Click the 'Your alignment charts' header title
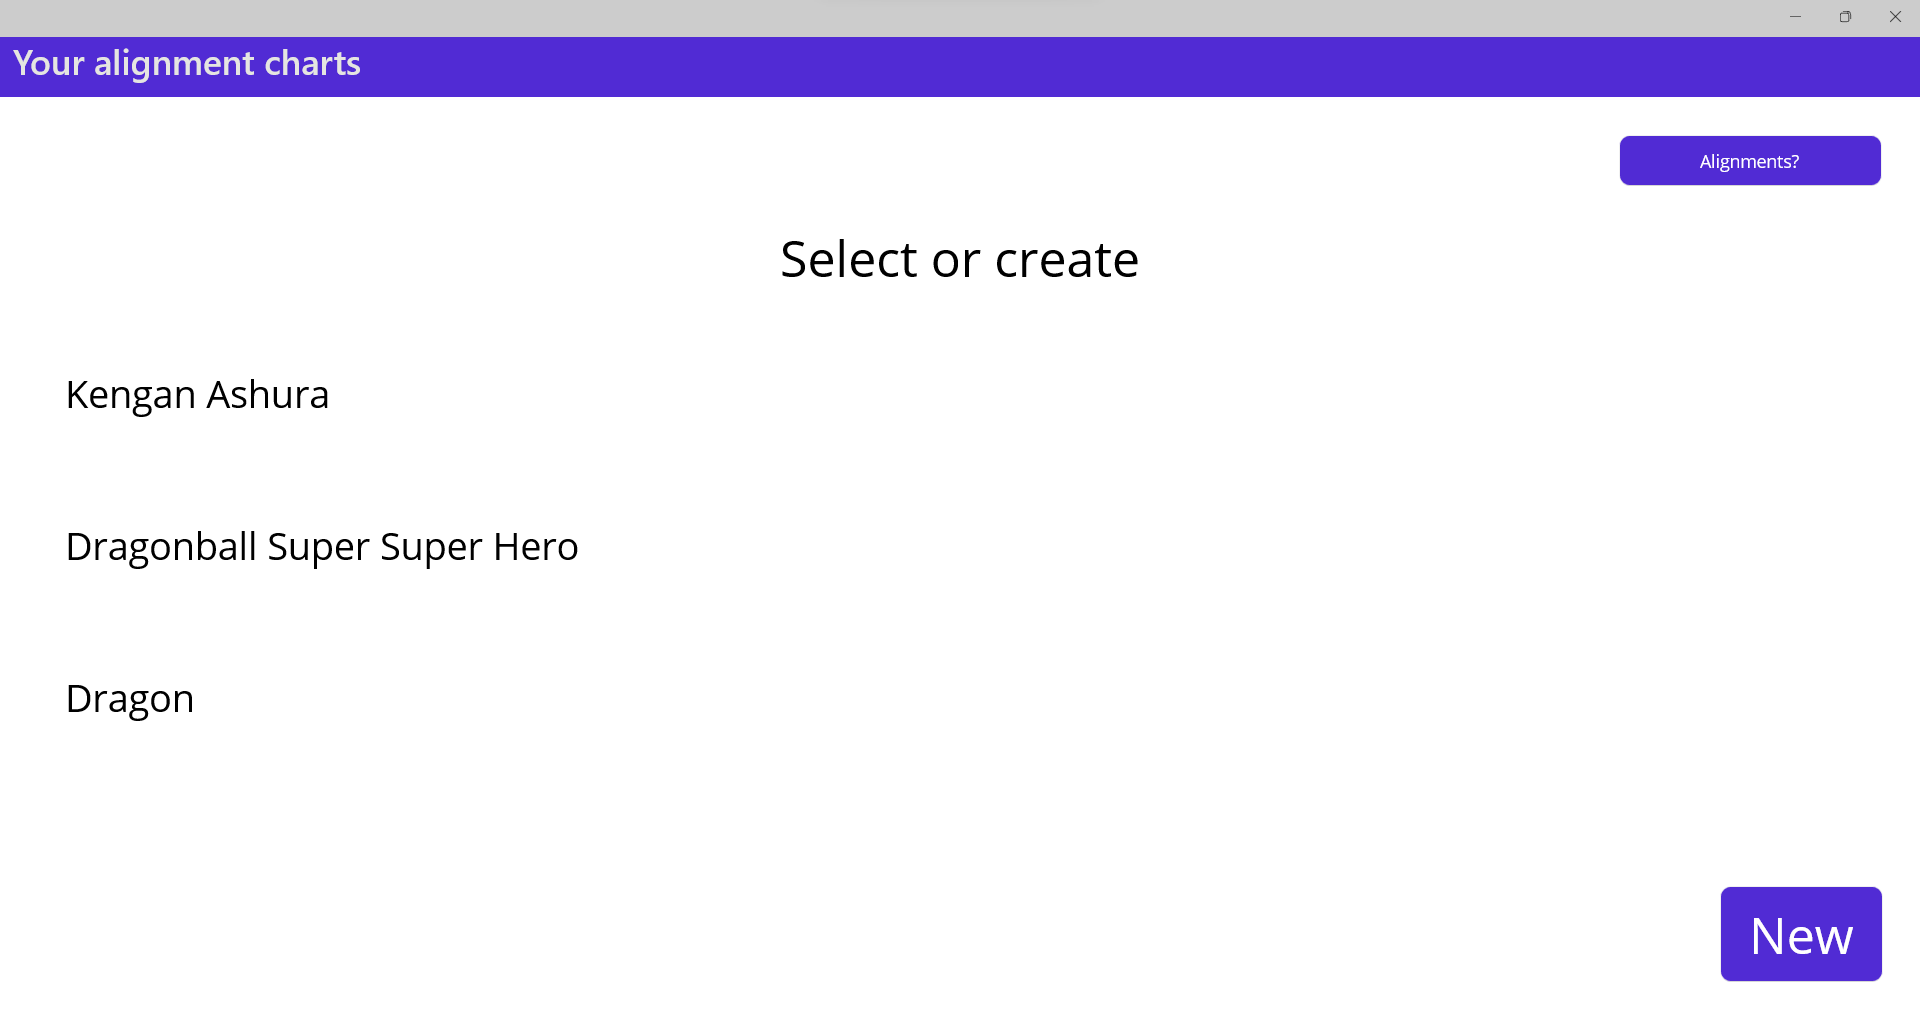 pyautogui.click(x=187, y=64)
